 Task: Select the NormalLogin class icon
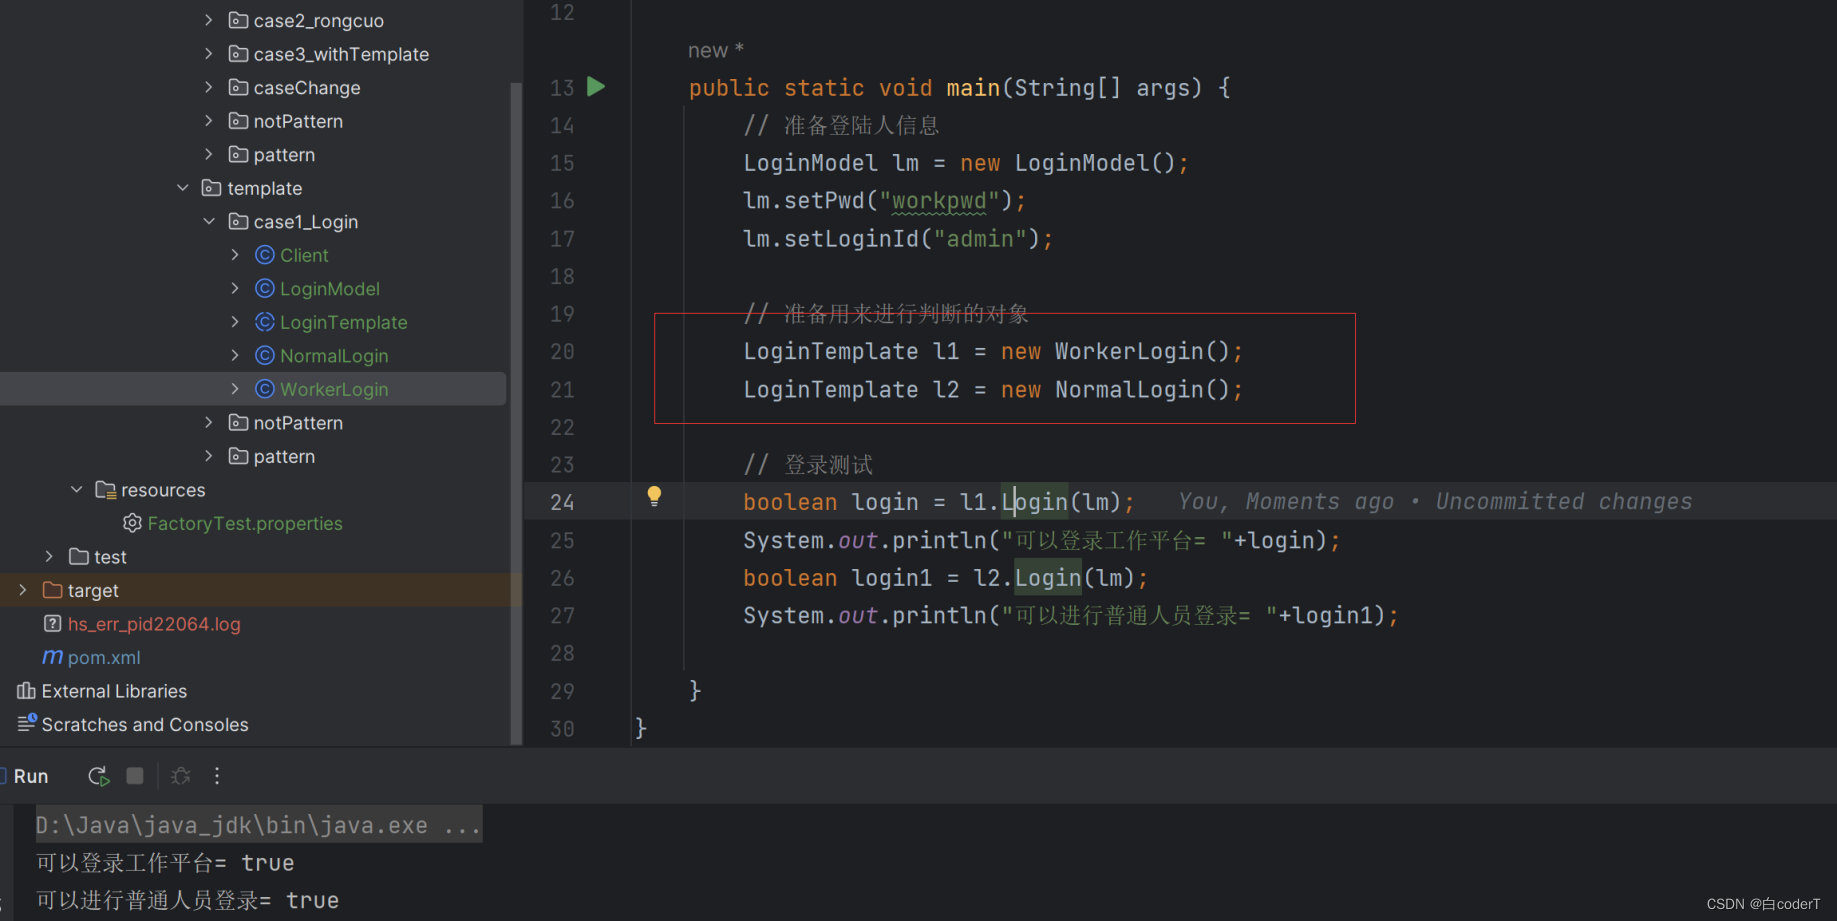[x=265, y=356]
